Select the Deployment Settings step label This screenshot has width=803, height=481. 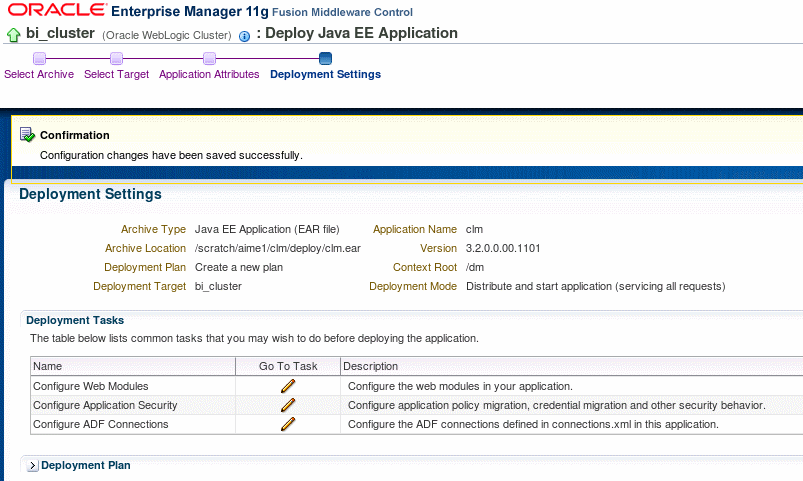[326, 74]
